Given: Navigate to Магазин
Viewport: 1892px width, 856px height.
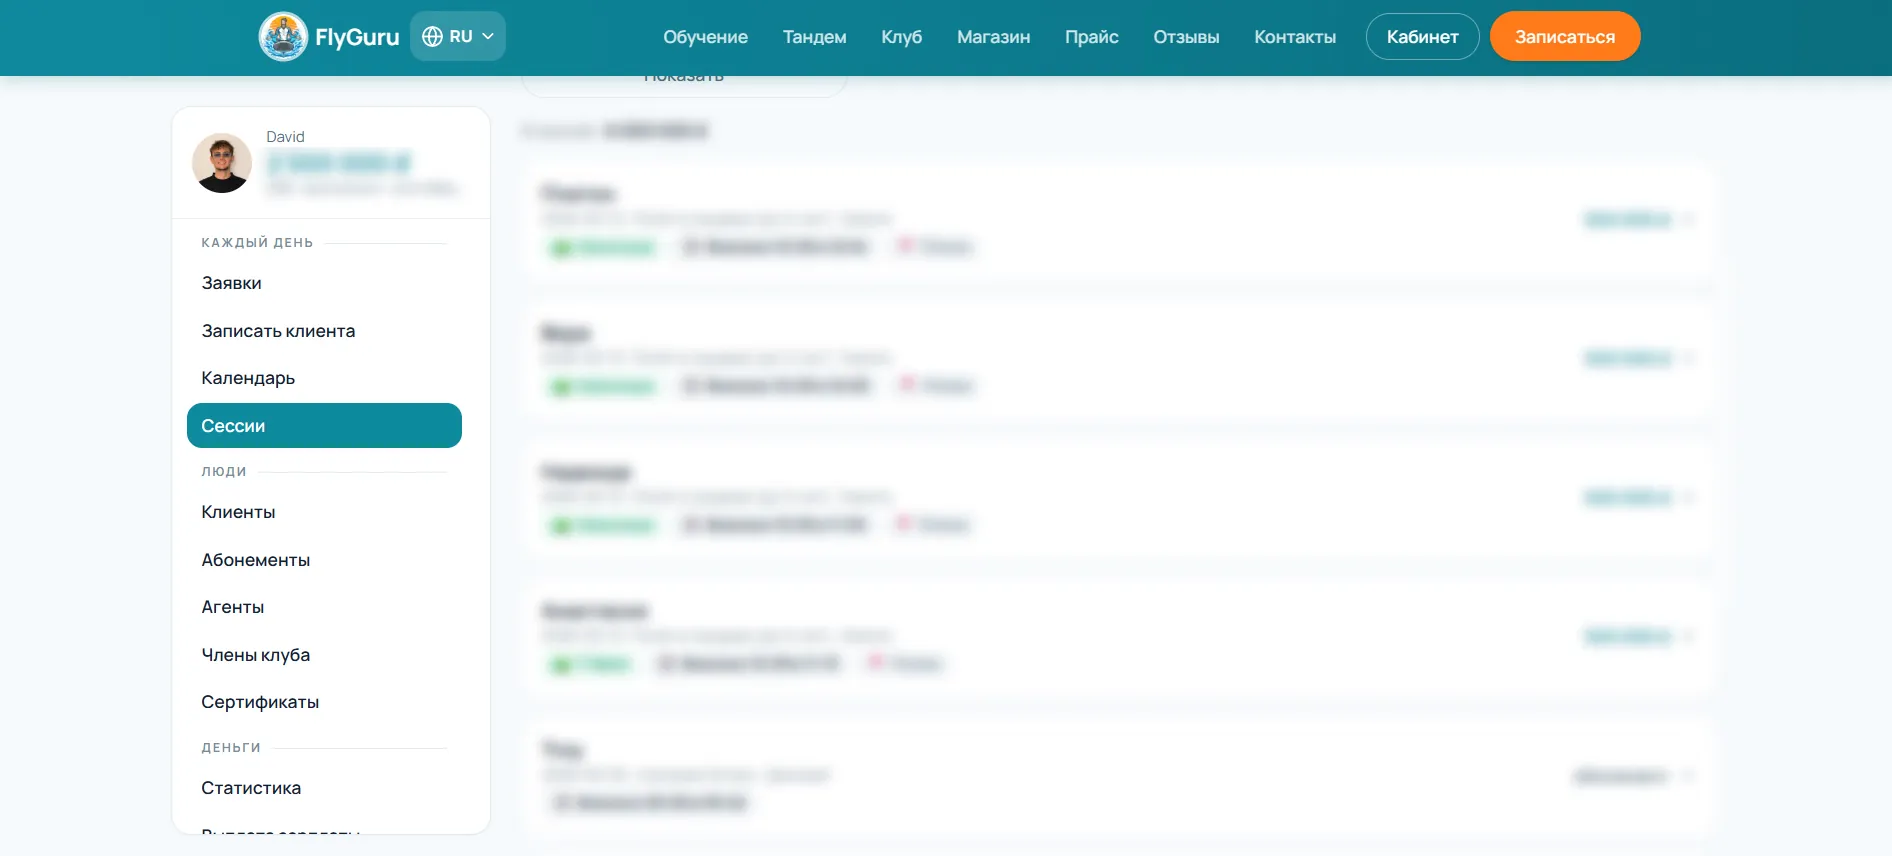Looking at the screenshot, I should coord(993,37).
